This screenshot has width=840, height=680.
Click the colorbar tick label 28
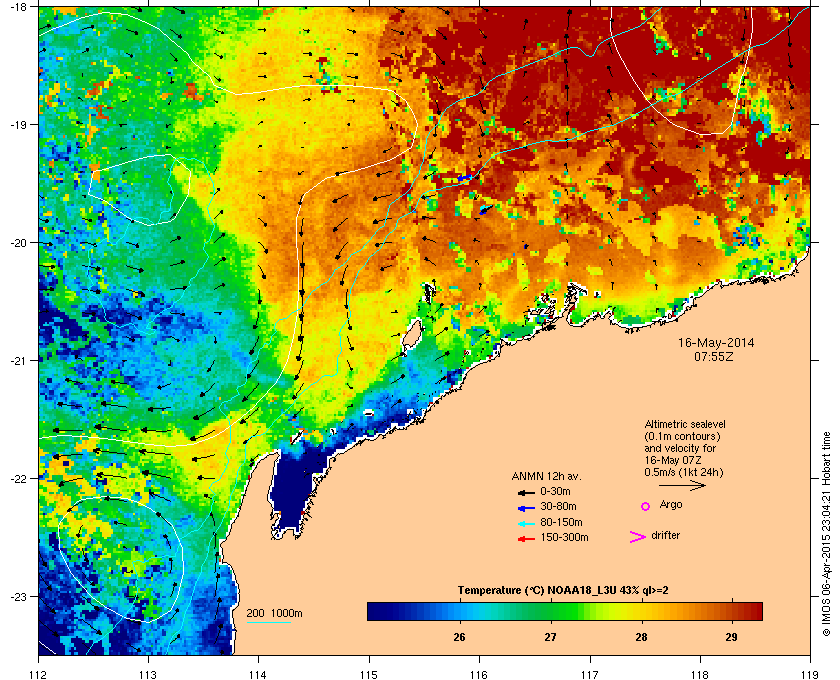pos(641,637)
